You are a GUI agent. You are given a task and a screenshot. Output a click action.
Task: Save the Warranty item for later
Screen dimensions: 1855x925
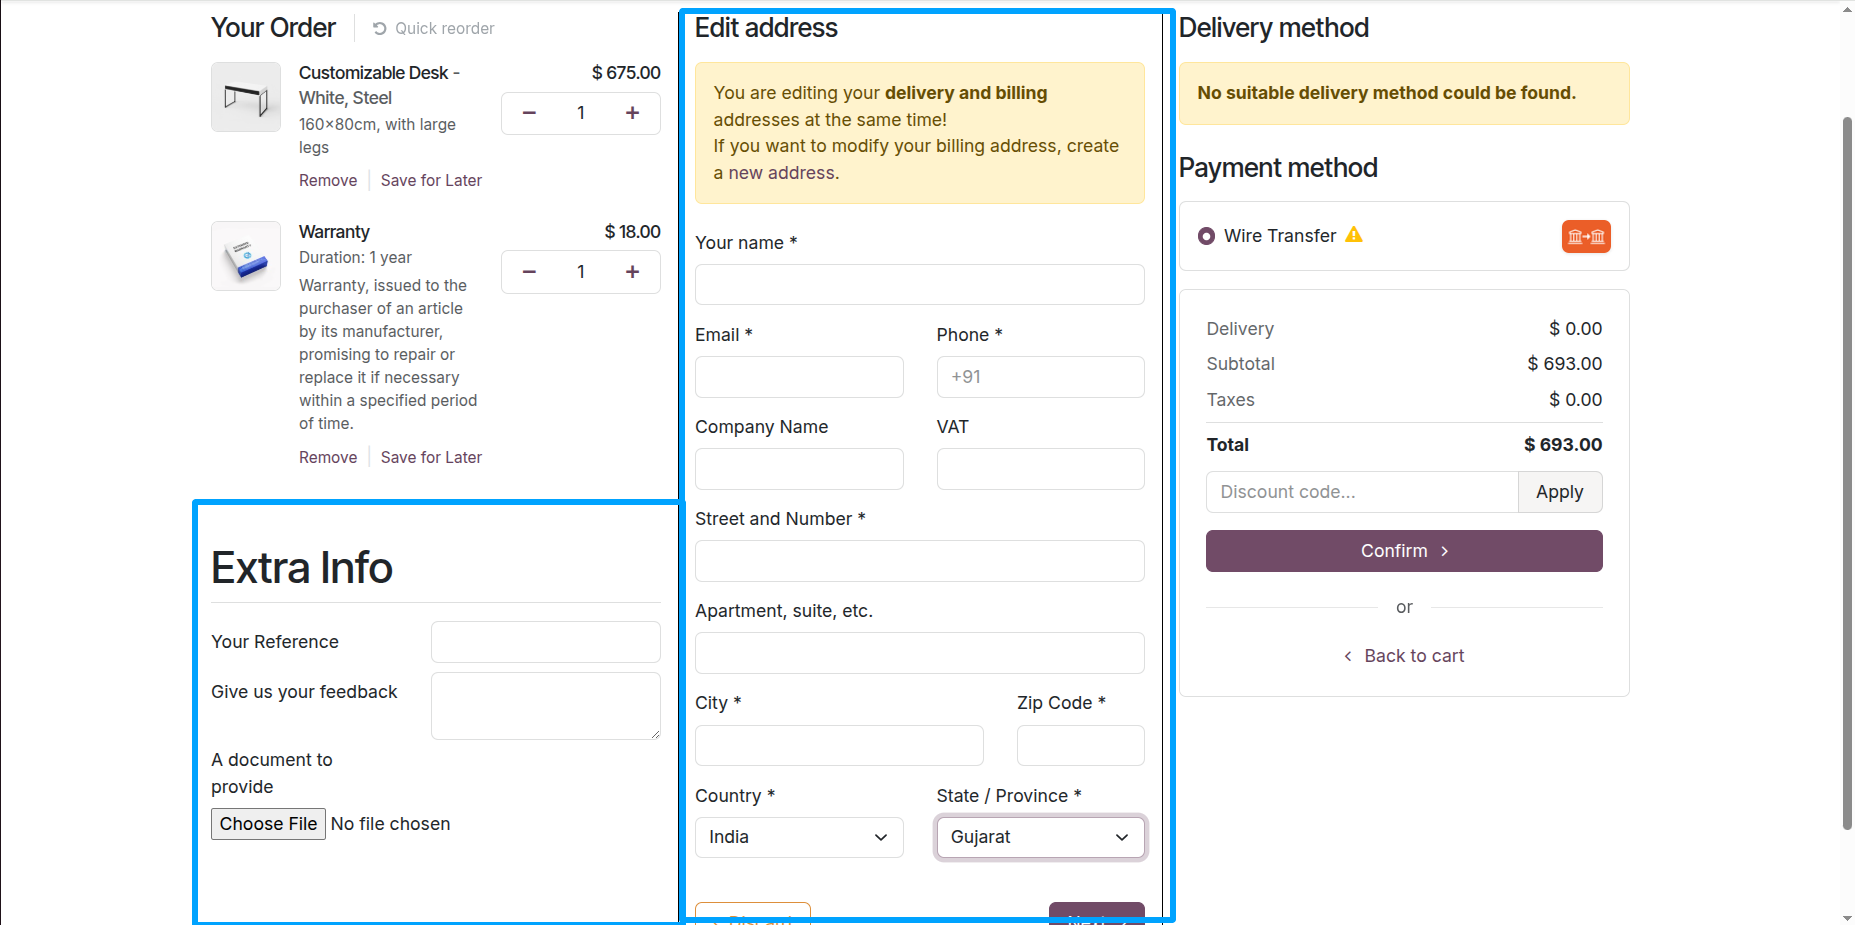point(431,457)
